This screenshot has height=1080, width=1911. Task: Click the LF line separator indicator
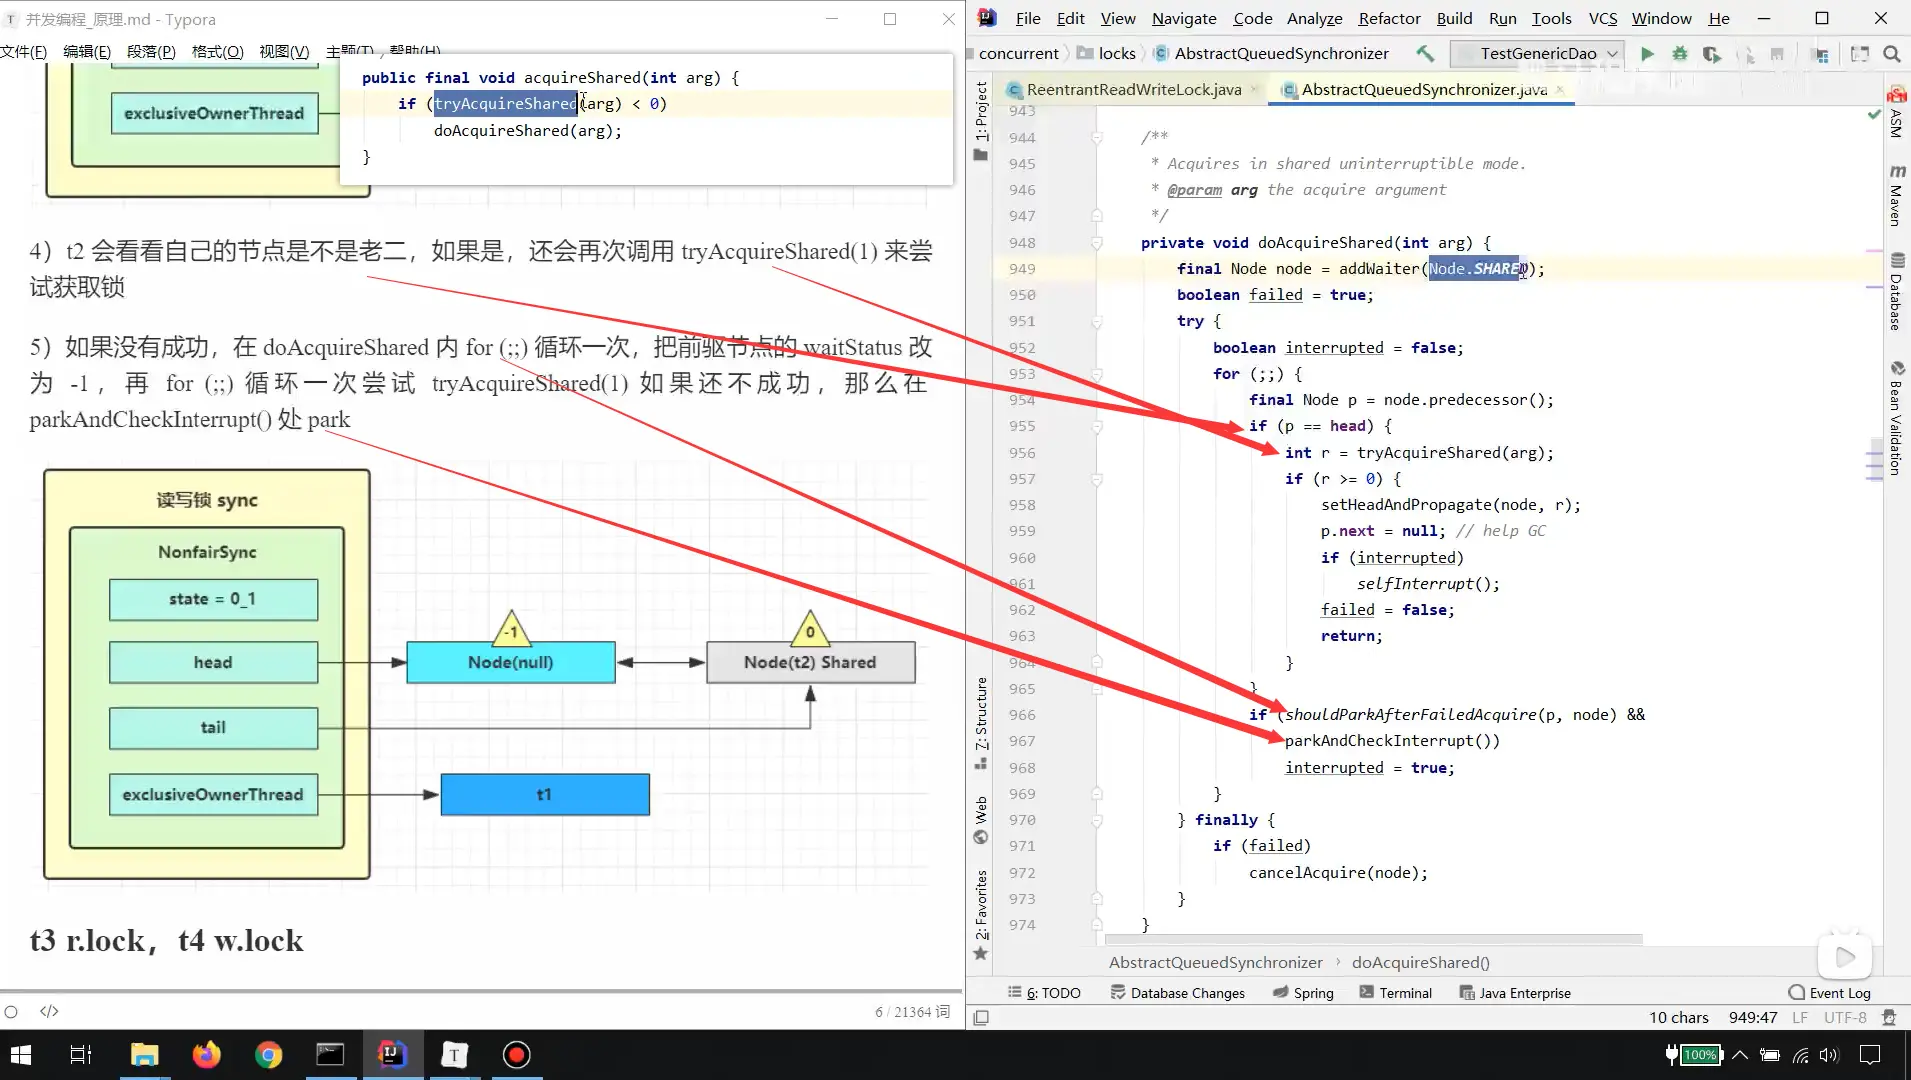[x=1800, y=1017]
